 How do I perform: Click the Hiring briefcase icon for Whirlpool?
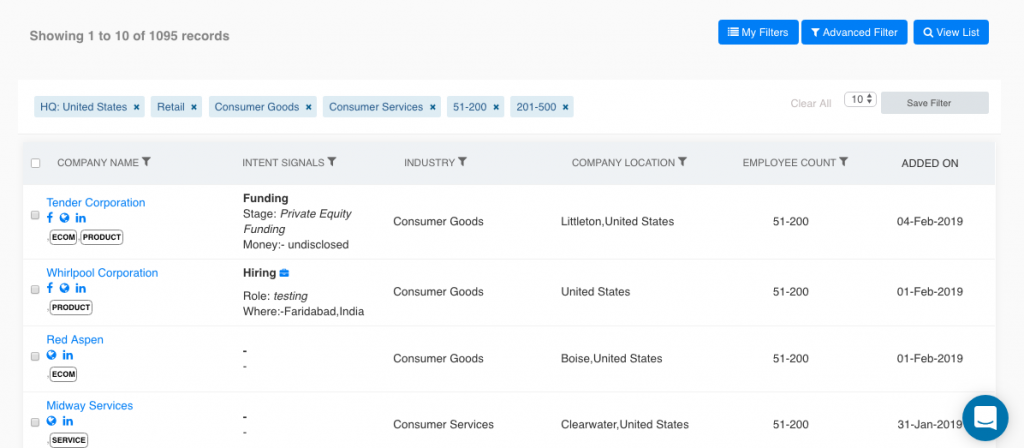click(x=284, y=273)
